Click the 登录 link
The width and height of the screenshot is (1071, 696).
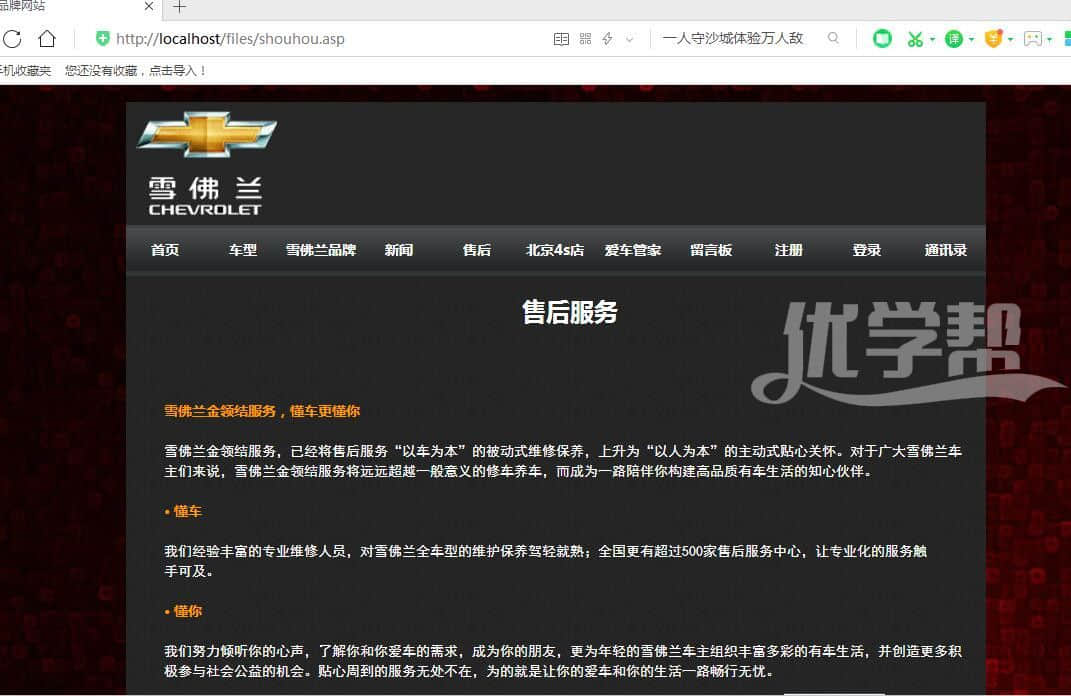(x=867, y=250)
